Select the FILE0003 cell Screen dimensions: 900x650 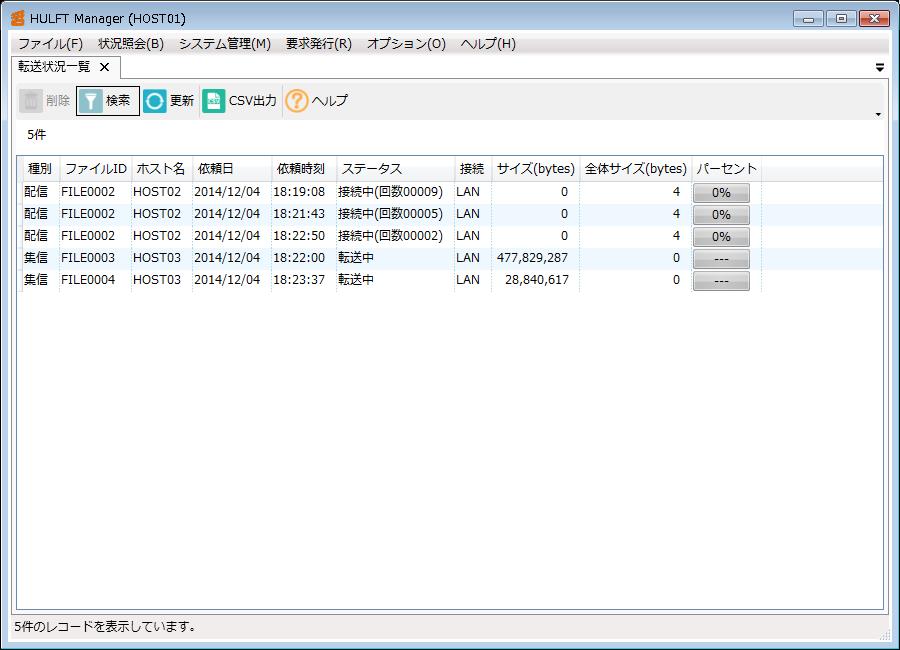click(88, 258)
